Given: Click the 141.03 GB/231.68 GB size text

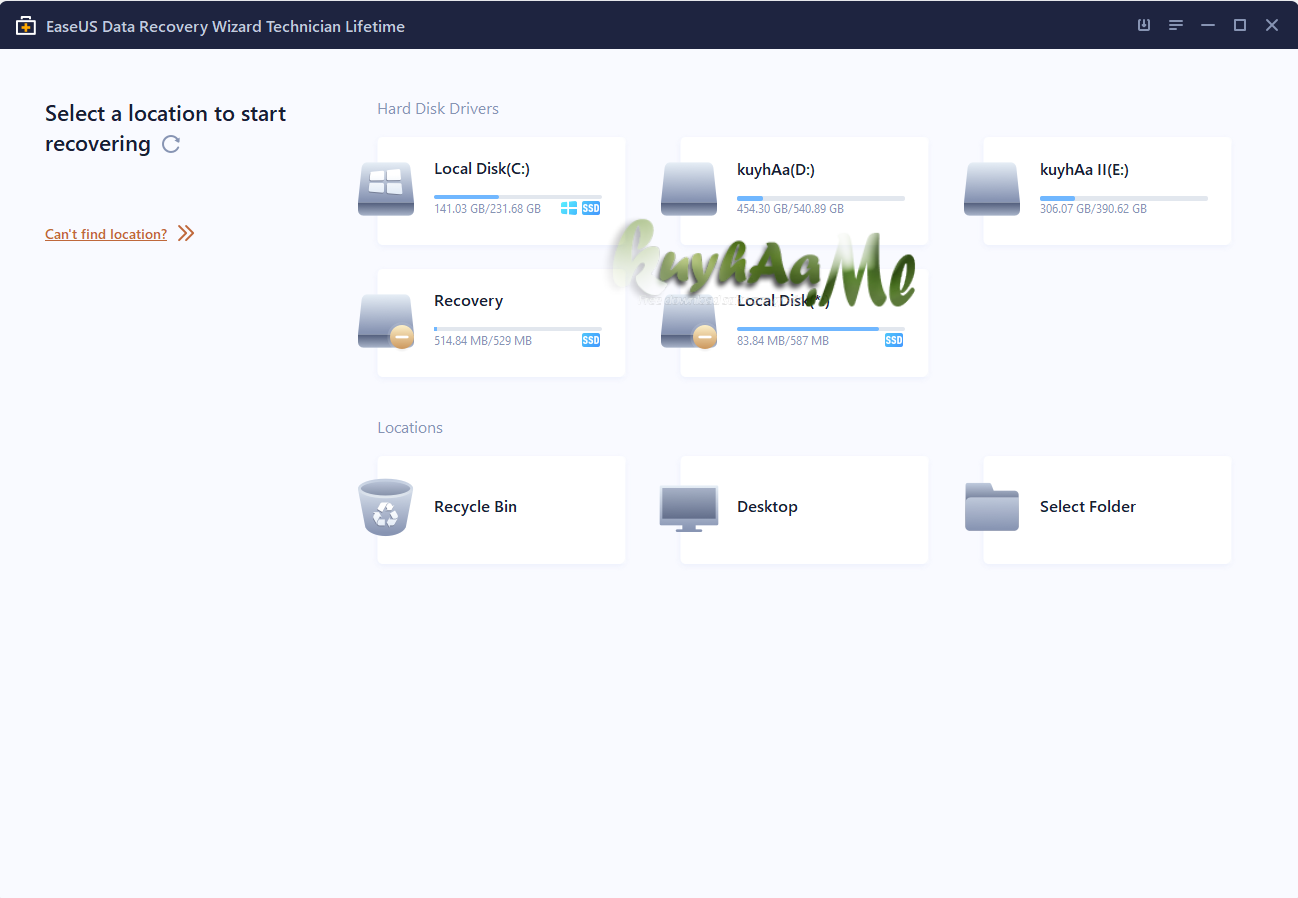Looking at the screenshot, I should pos(487,209).
